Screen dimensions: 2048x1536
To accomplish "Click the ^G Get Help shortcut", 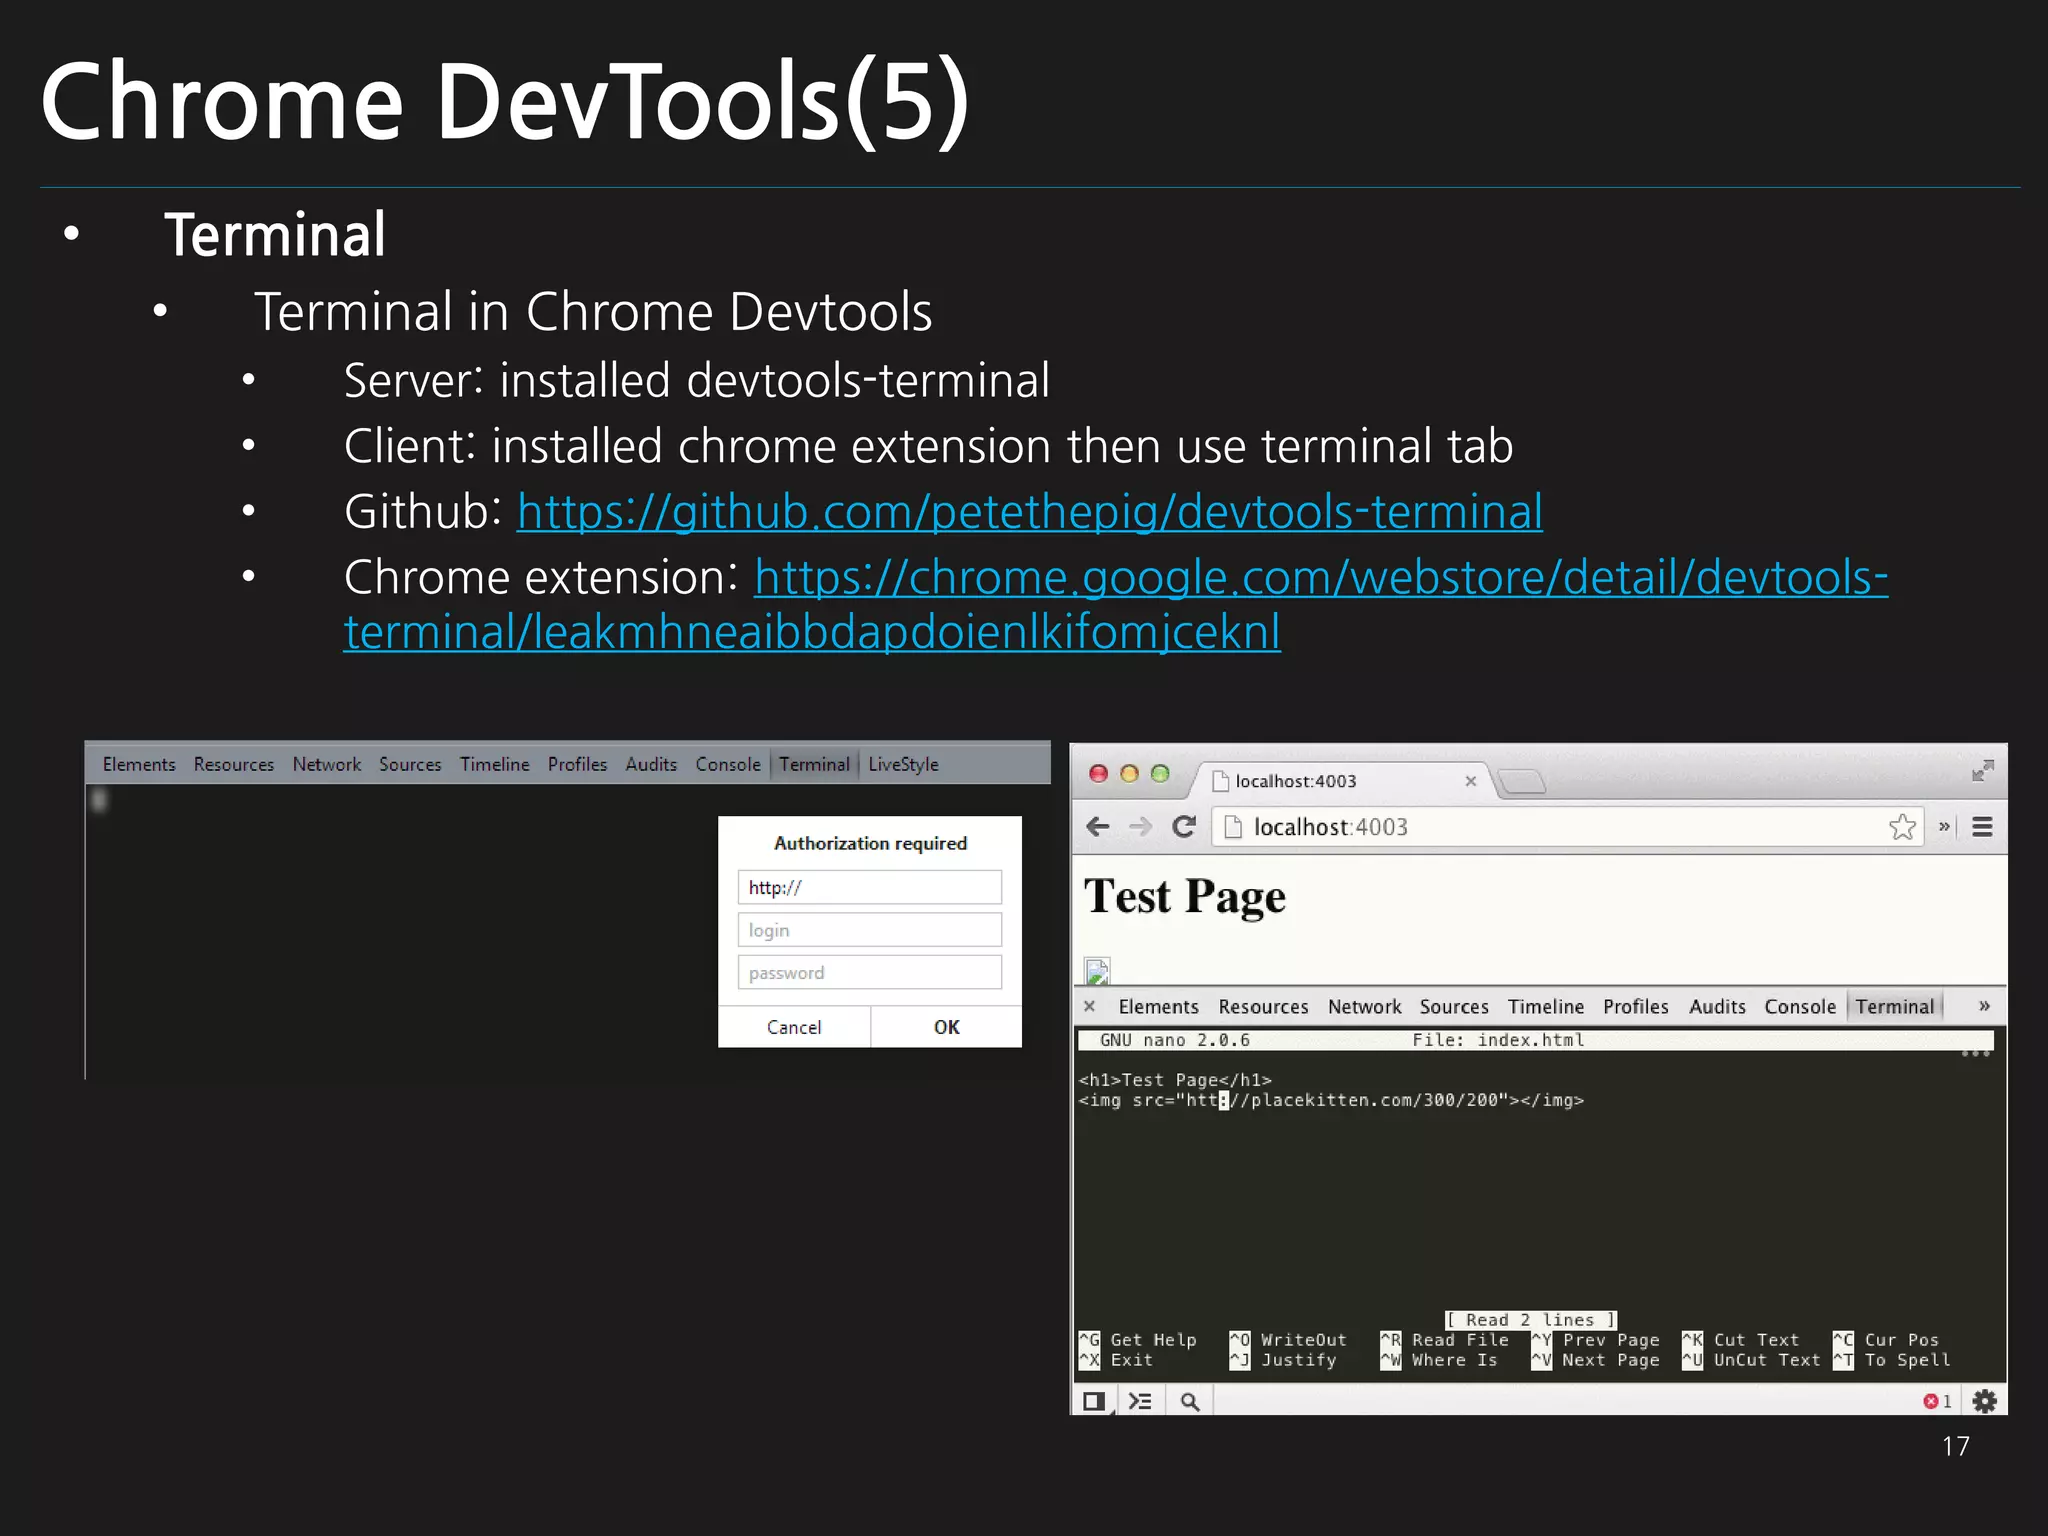I will (1138, 1340).
